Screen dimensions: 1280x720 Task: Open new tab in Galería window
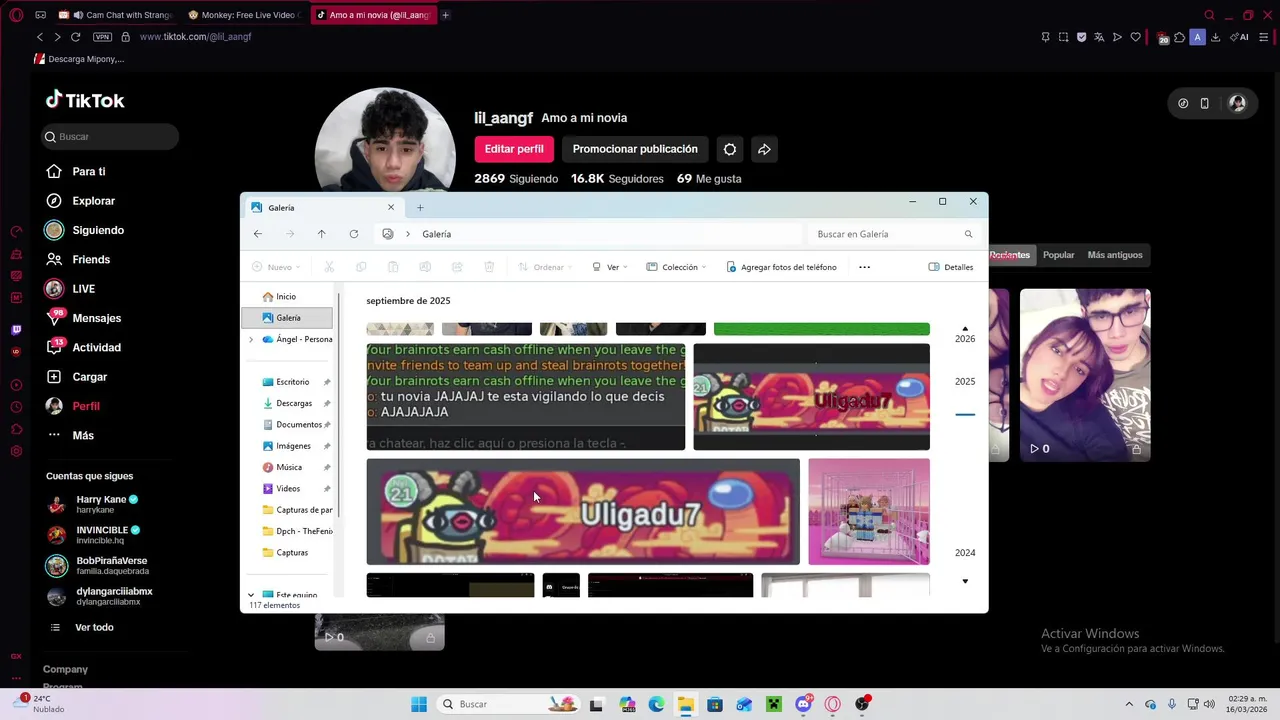point(420,208)
